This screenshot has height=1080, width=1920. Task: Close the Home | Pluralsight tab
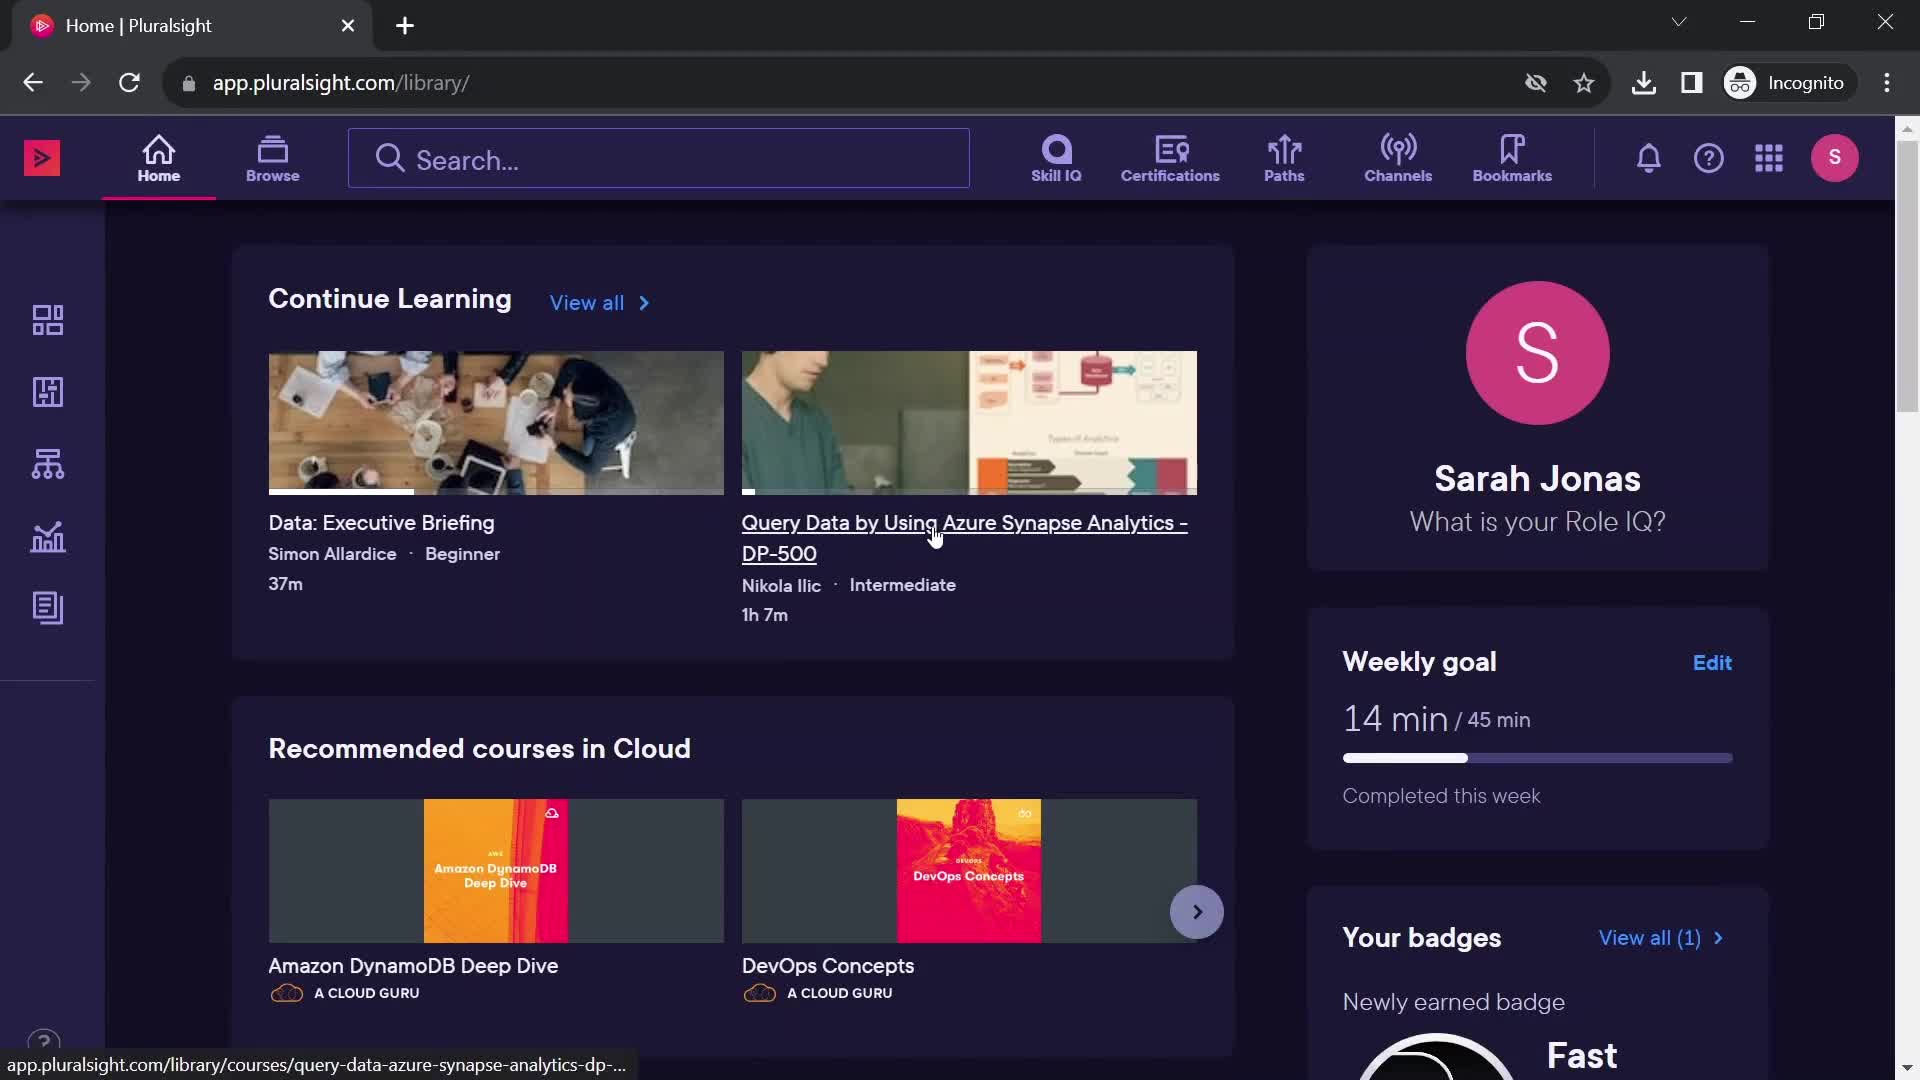[348, 26]
